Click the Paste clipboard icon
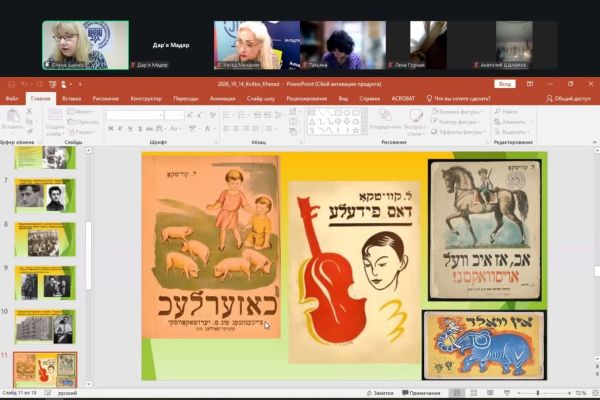600x400 pixels. pos(13,115)
